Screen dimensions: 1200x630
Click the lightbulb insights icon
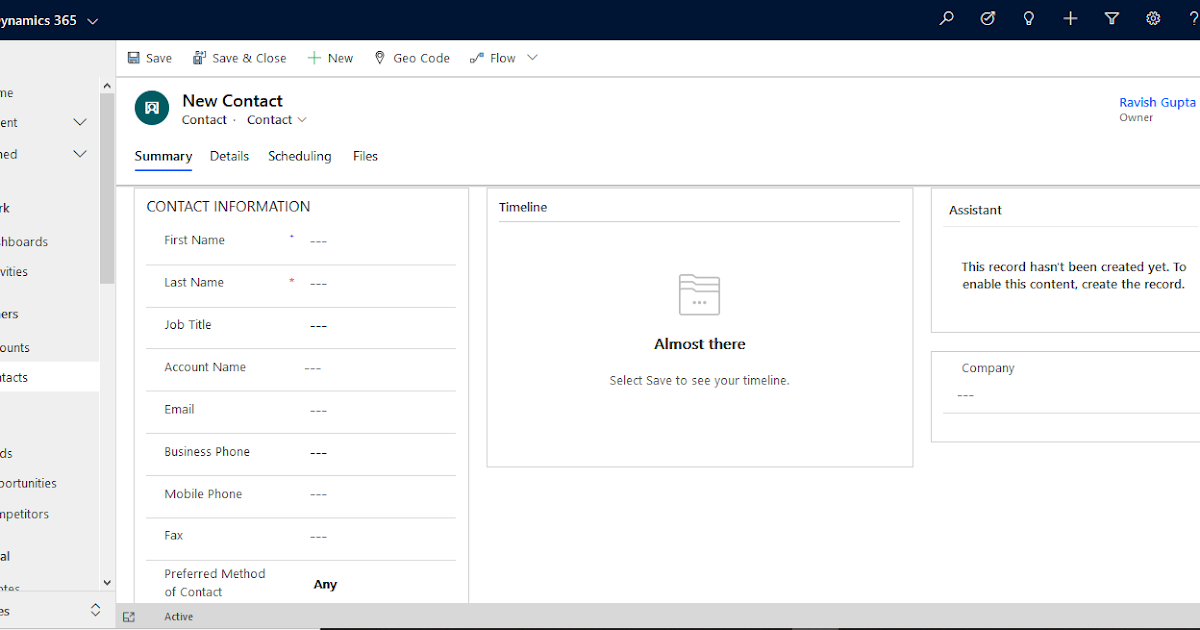coord(1028,18)
